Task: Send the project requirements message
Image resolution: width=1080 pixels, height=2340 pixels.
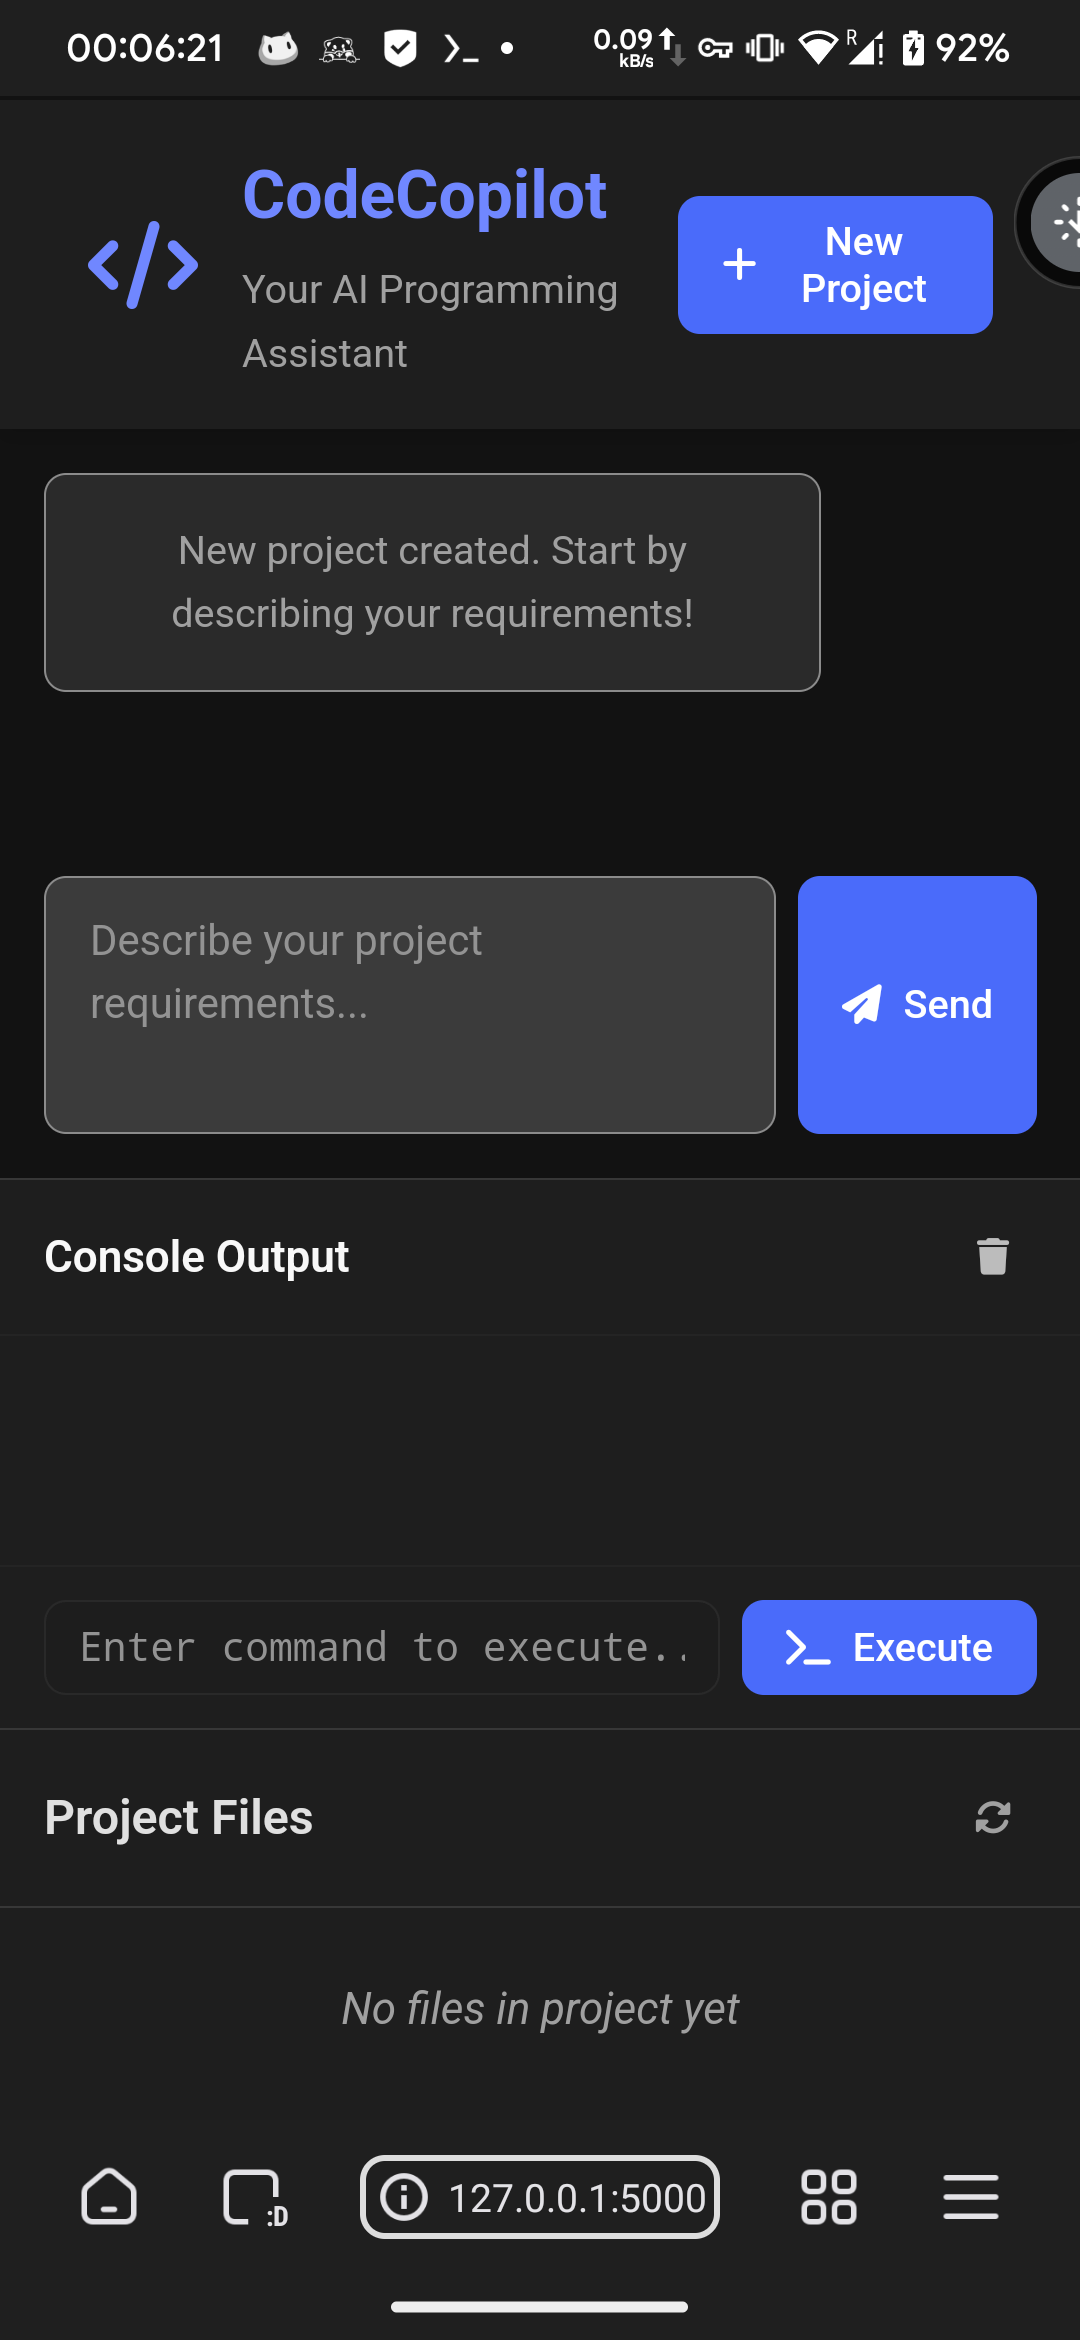Action: 917,1005
